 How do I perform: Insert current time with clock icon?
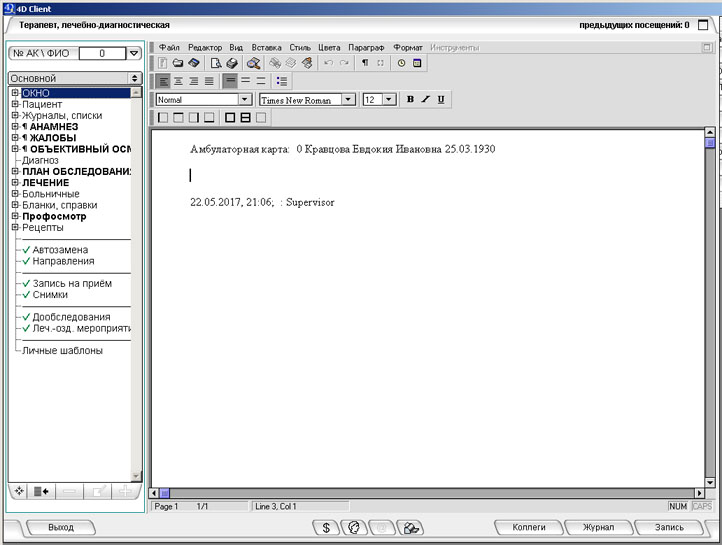(402, 63)
